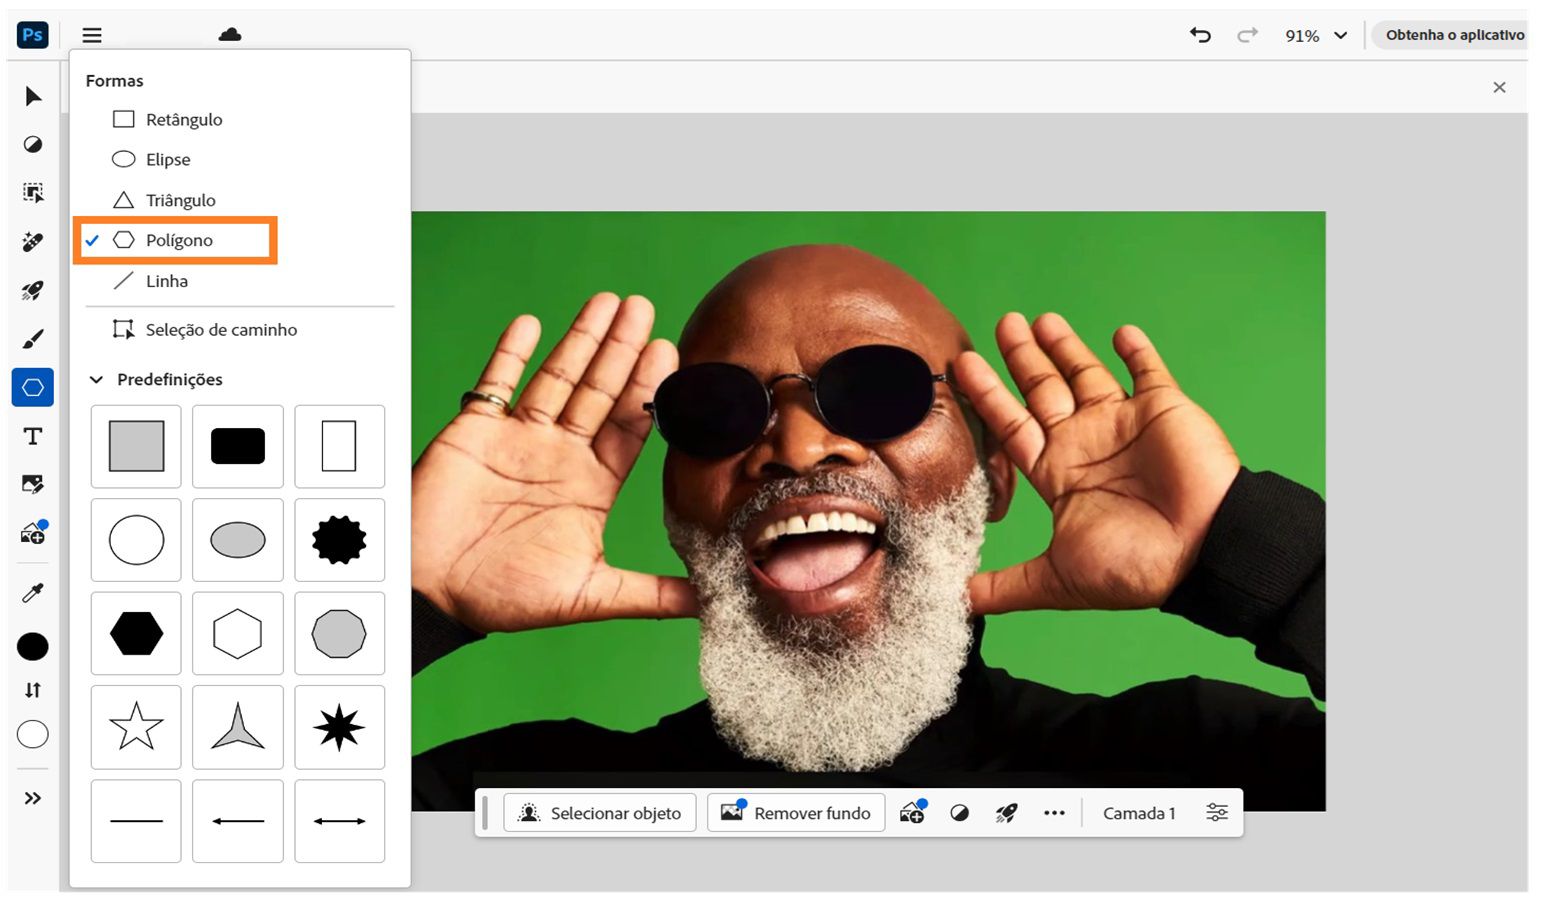
Task: Open the Shapes tool in the toolbar
Action: tap(32, 387)
